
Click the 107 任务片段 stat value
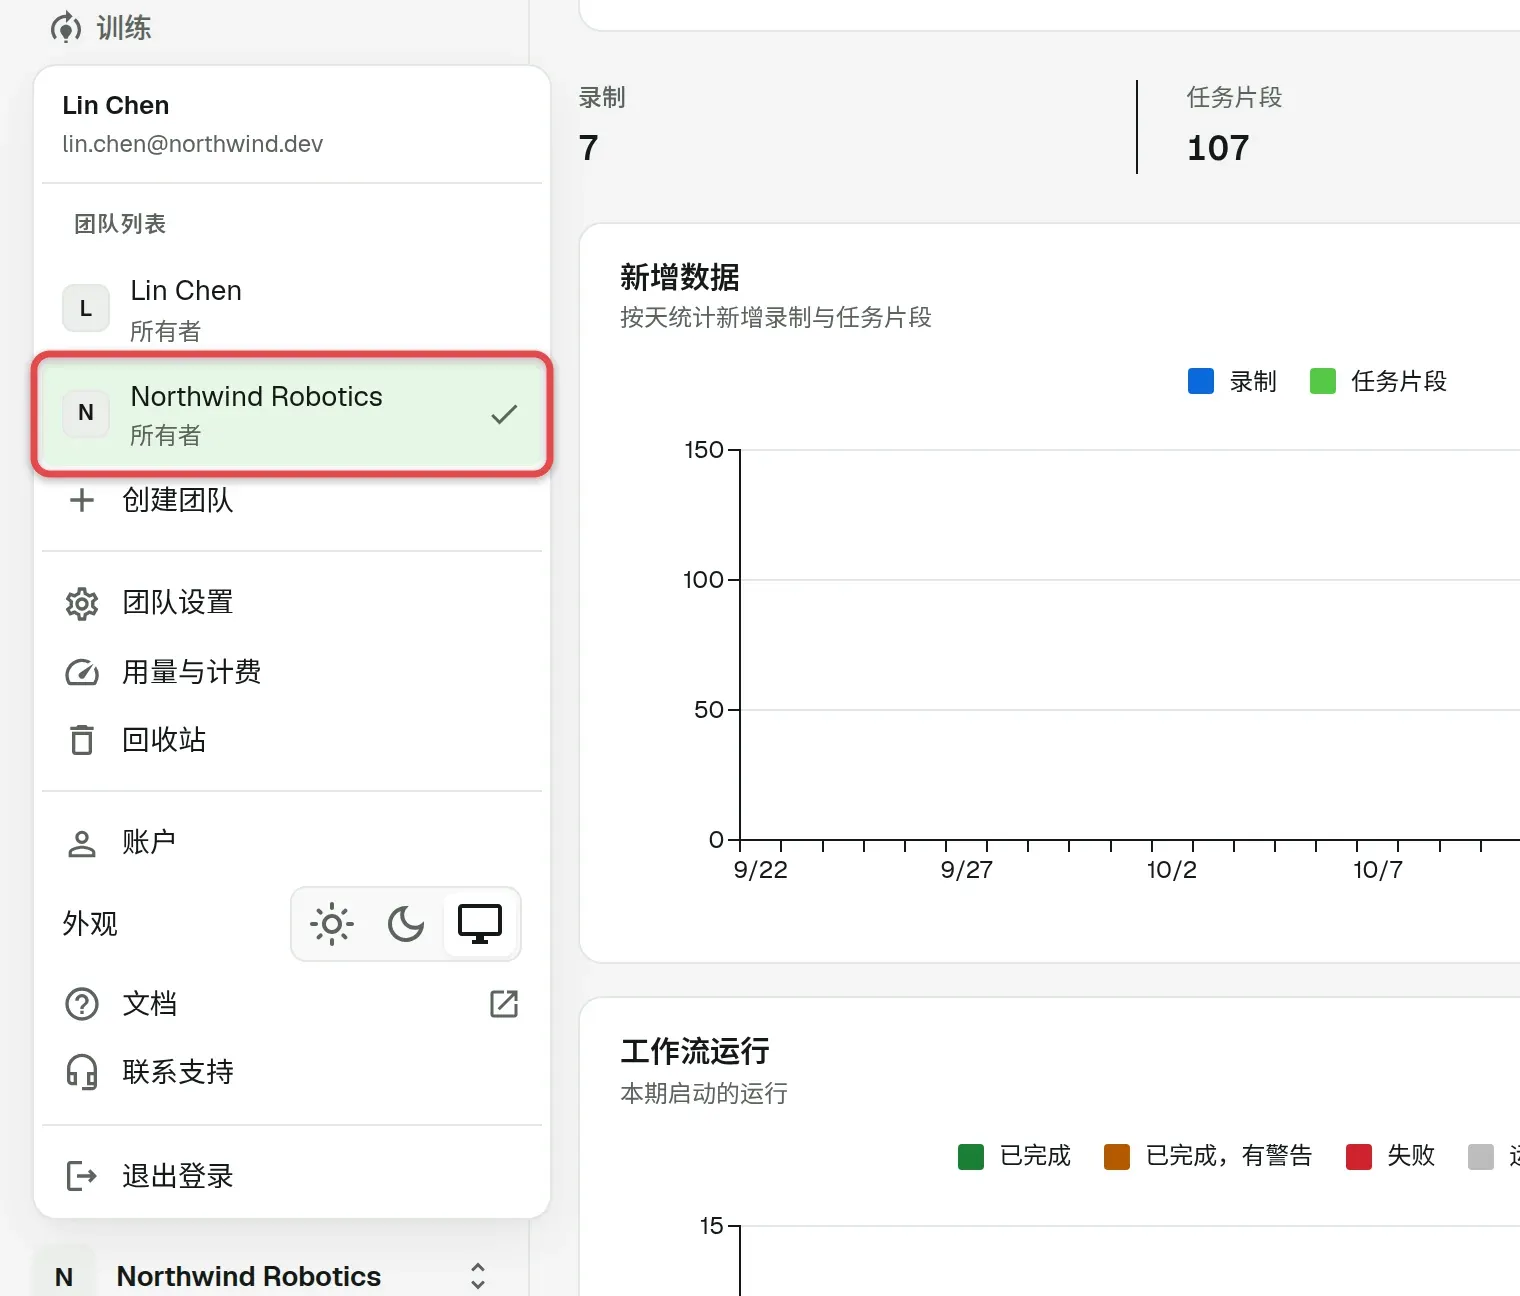pos(1218,148)
